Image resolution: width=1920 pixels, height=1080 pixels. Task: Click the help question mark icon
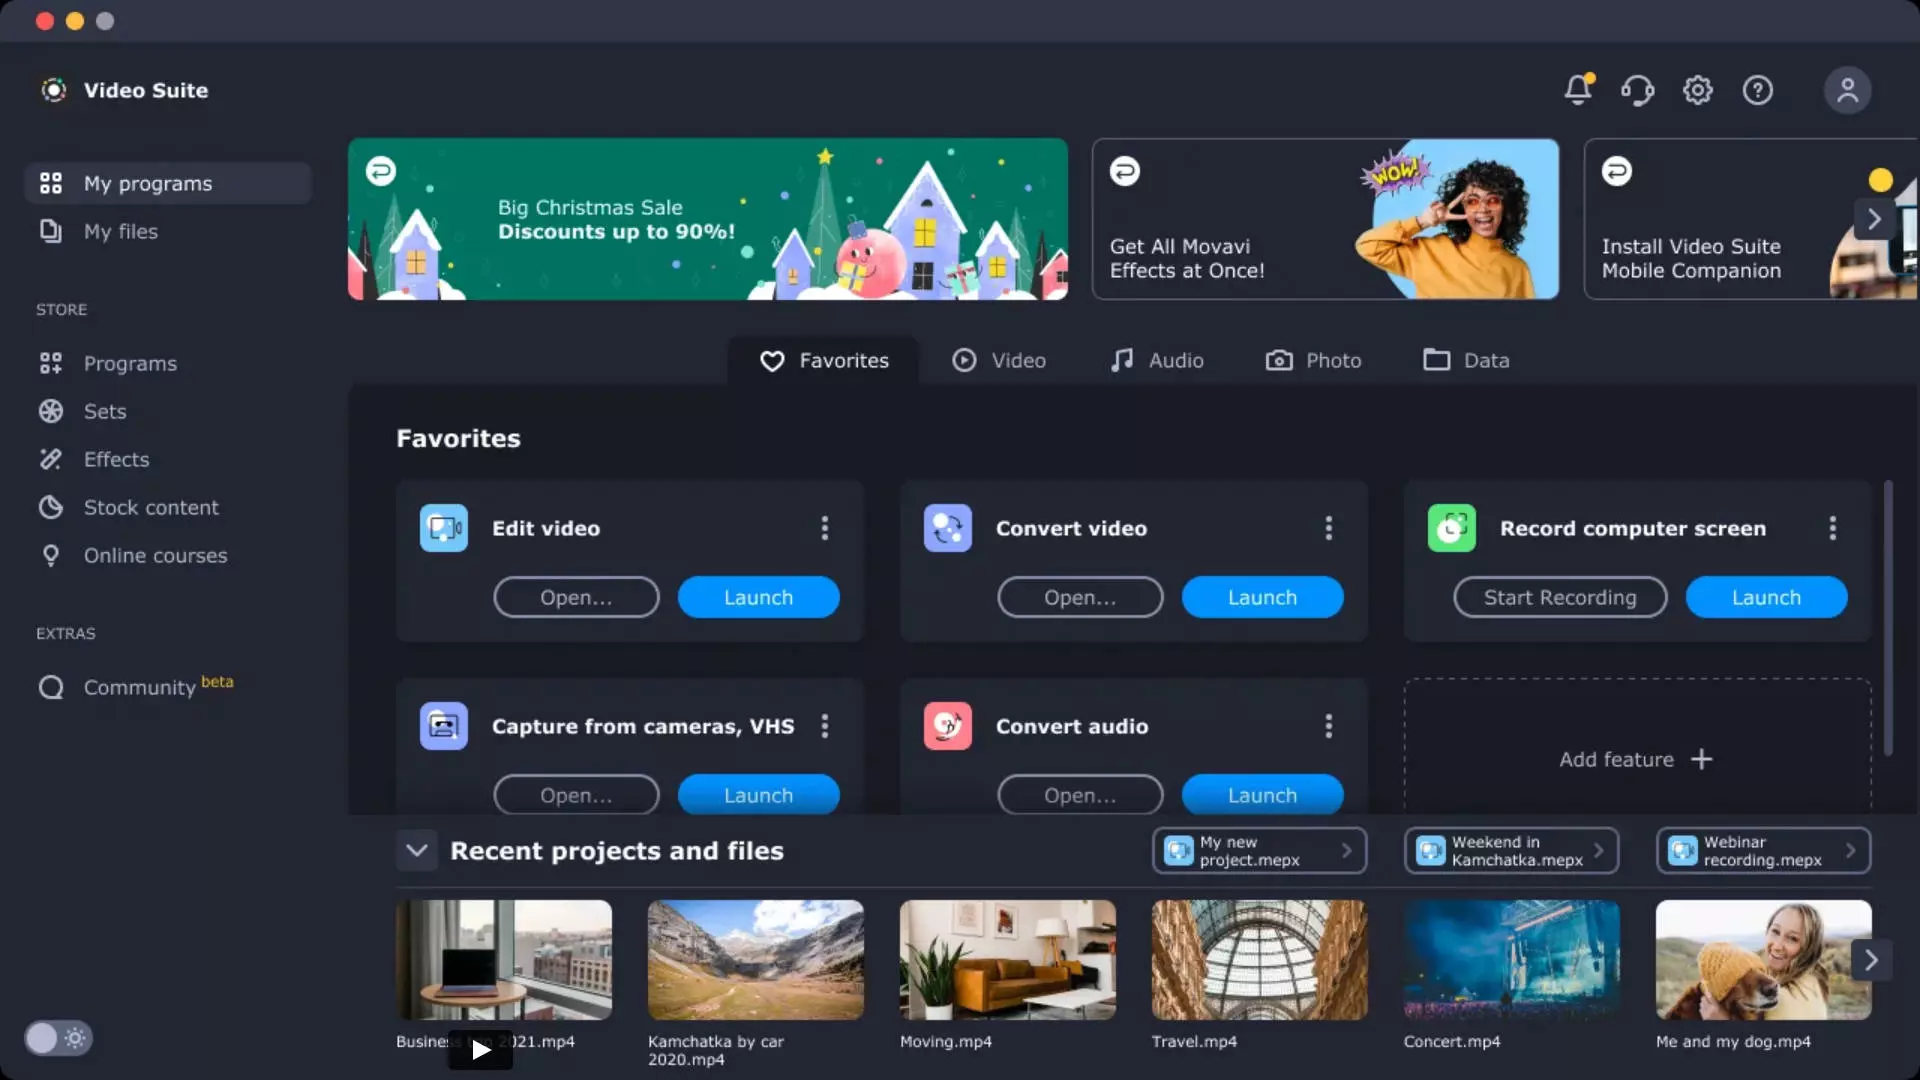coord(1757,90)
